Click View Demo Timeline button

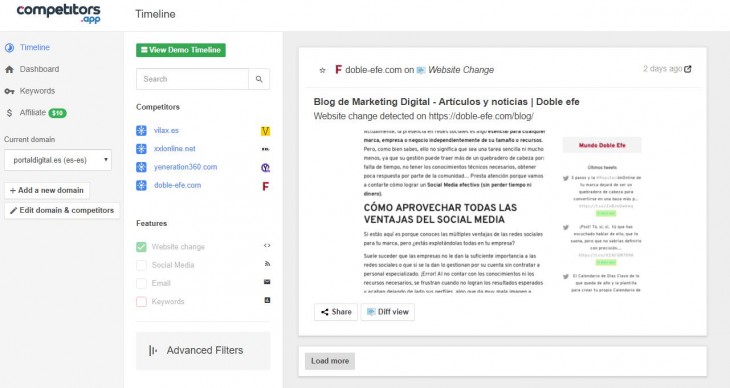(x=181, y=50)
